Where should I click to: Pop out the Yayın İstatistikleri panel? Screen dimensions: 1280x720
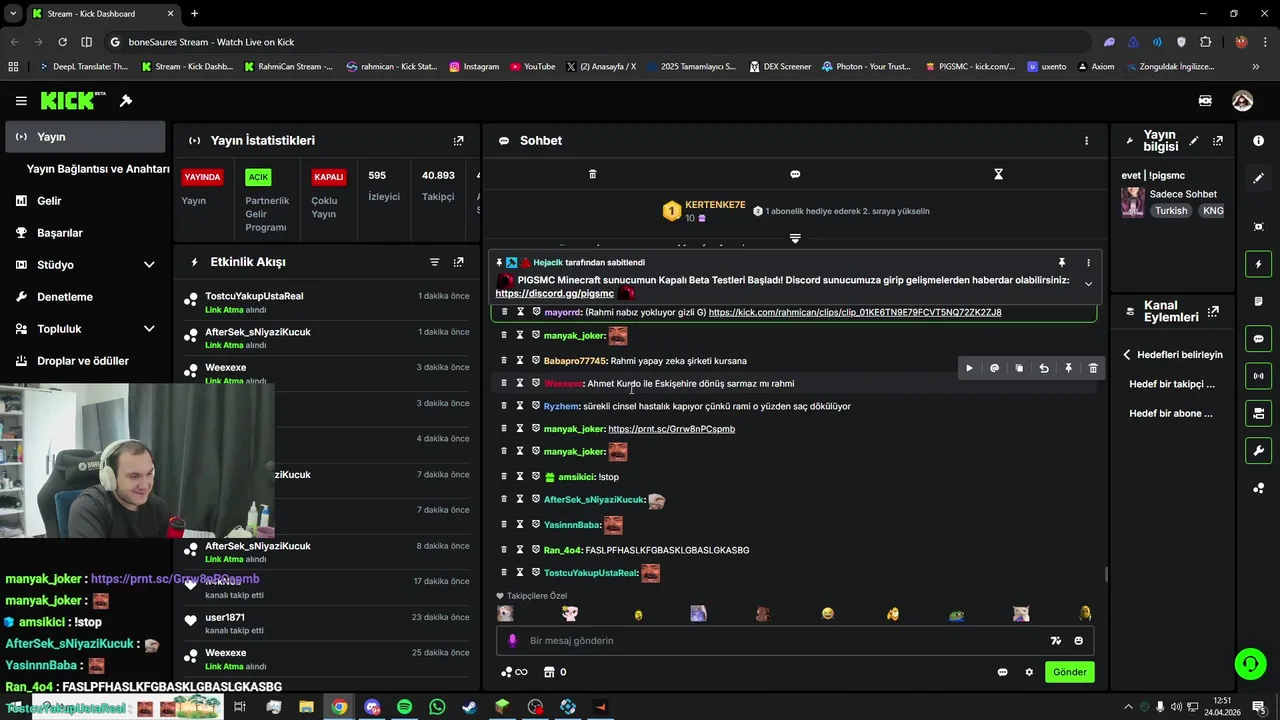[x=458, y=141]
